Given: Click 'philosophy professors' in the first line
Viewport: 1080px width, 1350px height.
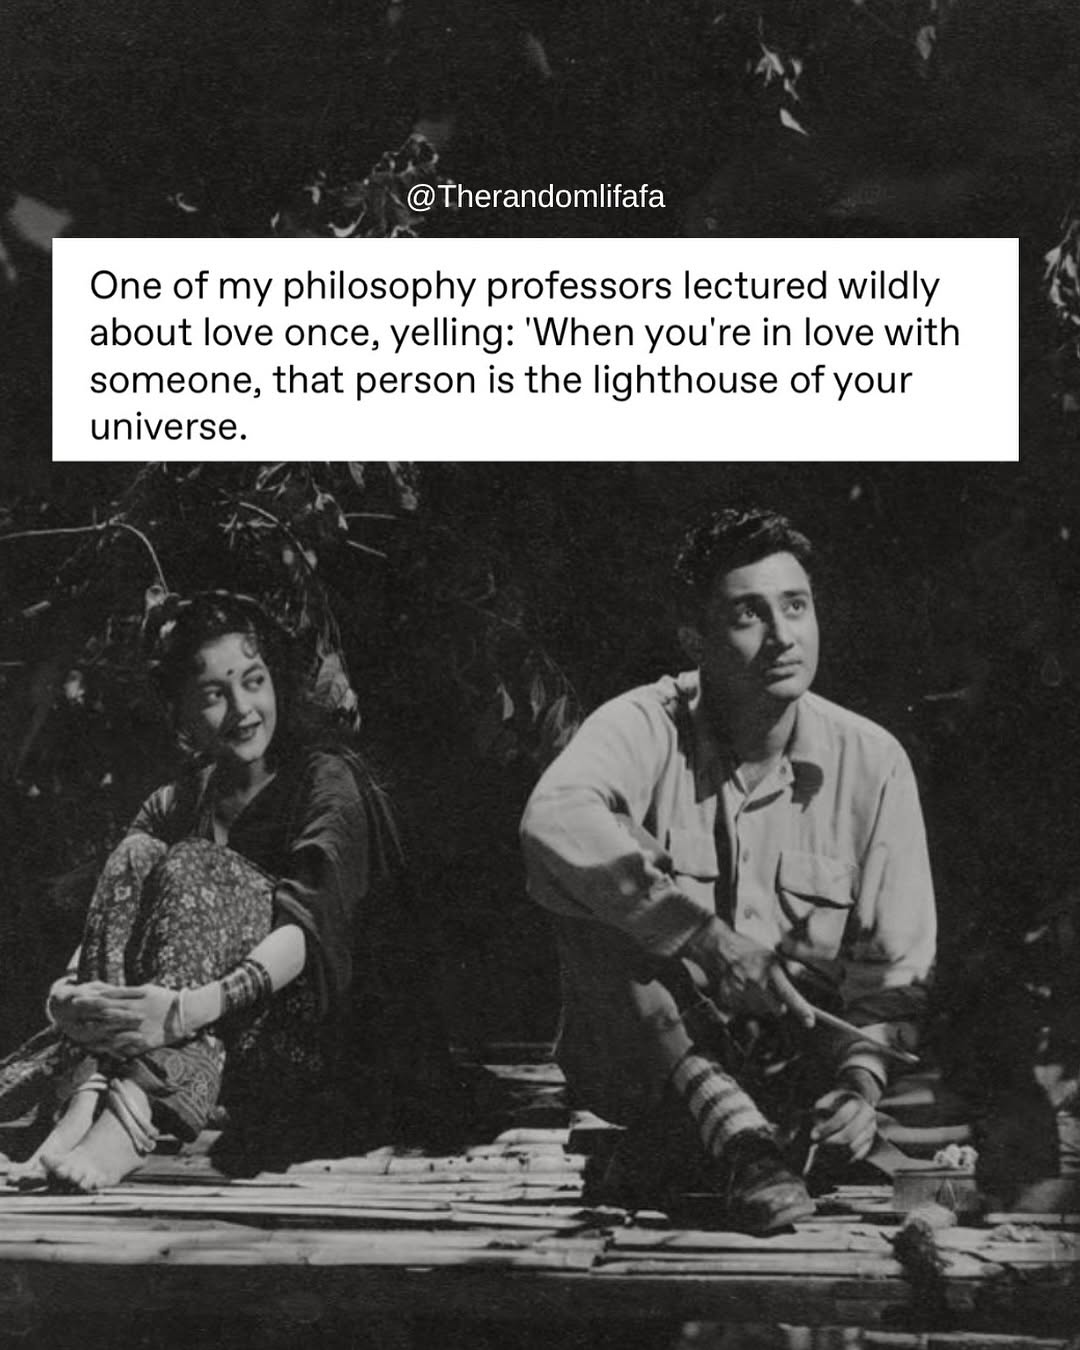Looking at the screenshot, I should 477,287.
